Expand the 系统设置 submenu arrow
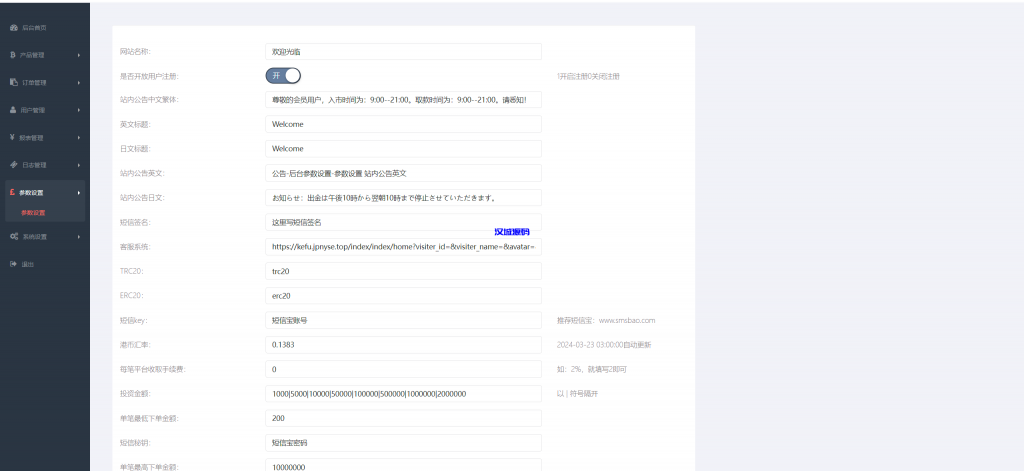This screenshot has width=1024, height=471. tap(78, 237)
